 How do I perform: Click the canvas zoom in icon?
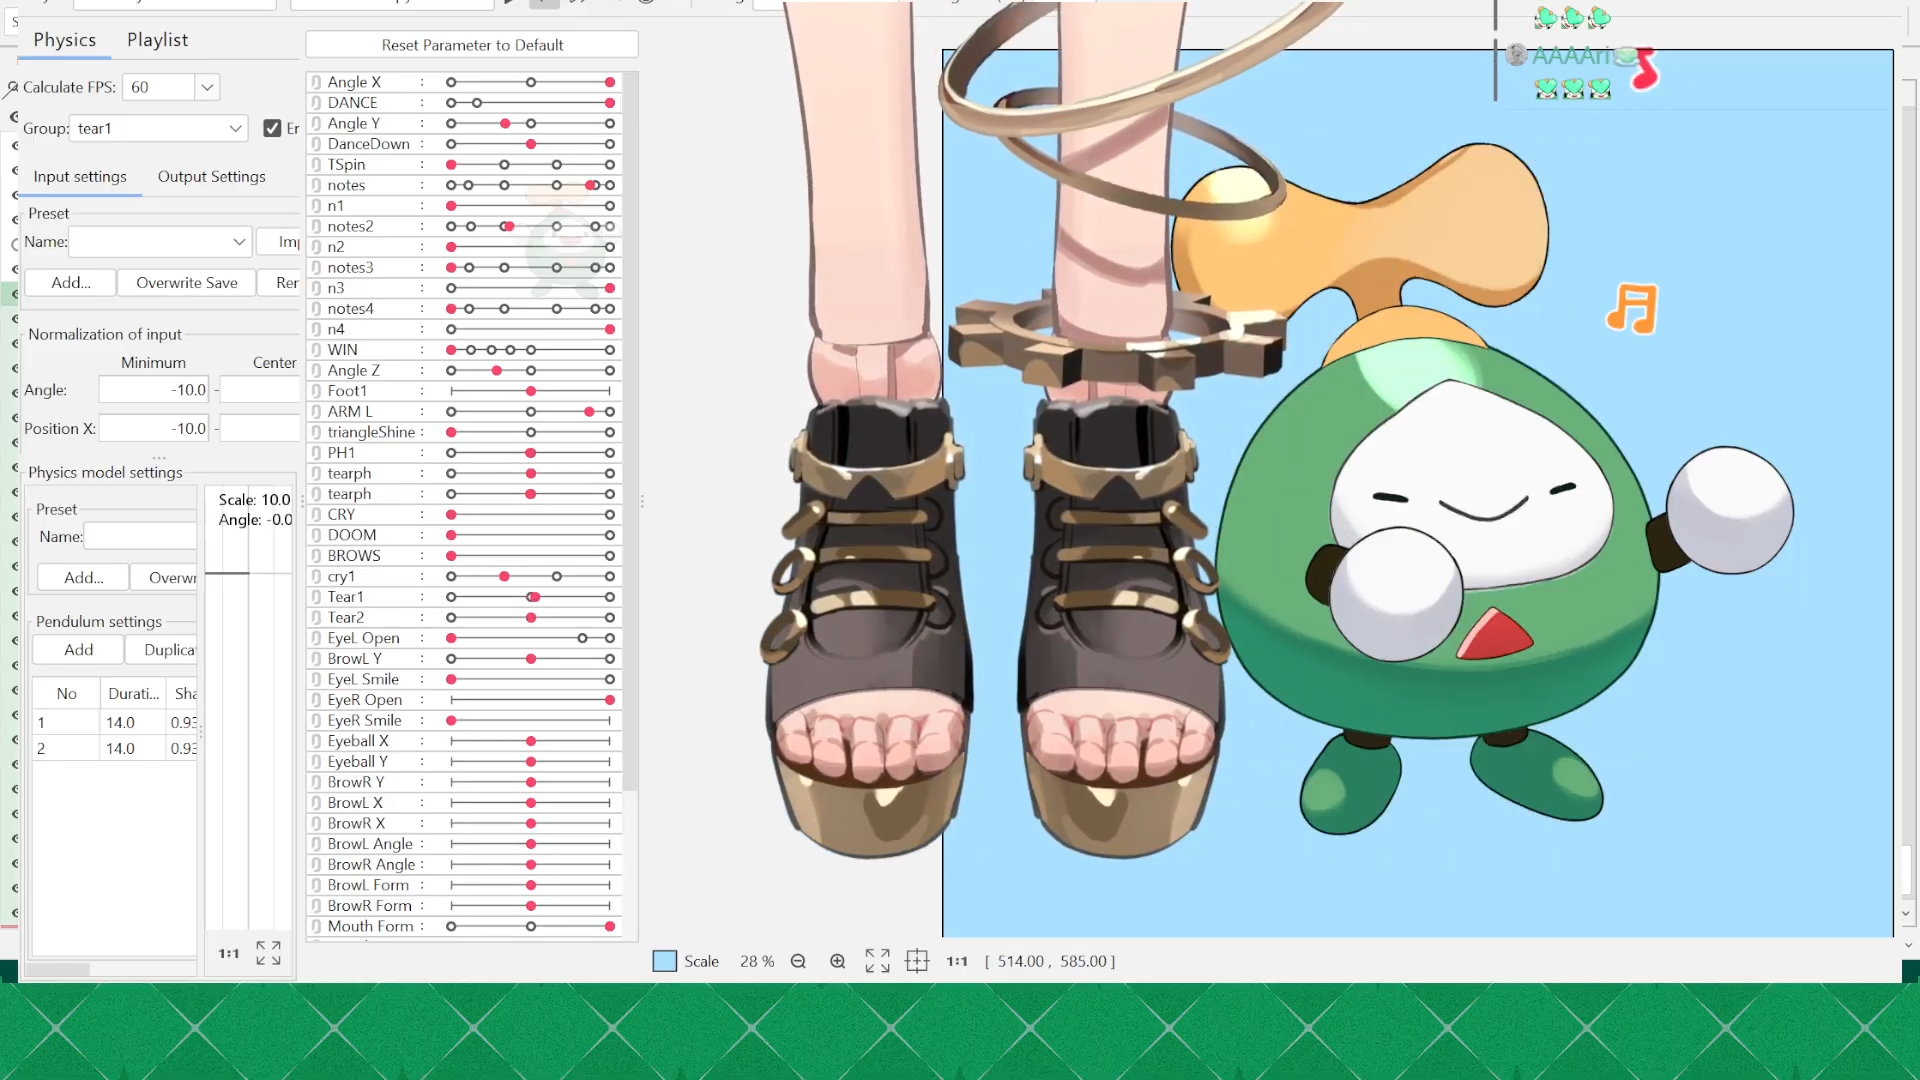pyautogui.click(x=838, y=961)
